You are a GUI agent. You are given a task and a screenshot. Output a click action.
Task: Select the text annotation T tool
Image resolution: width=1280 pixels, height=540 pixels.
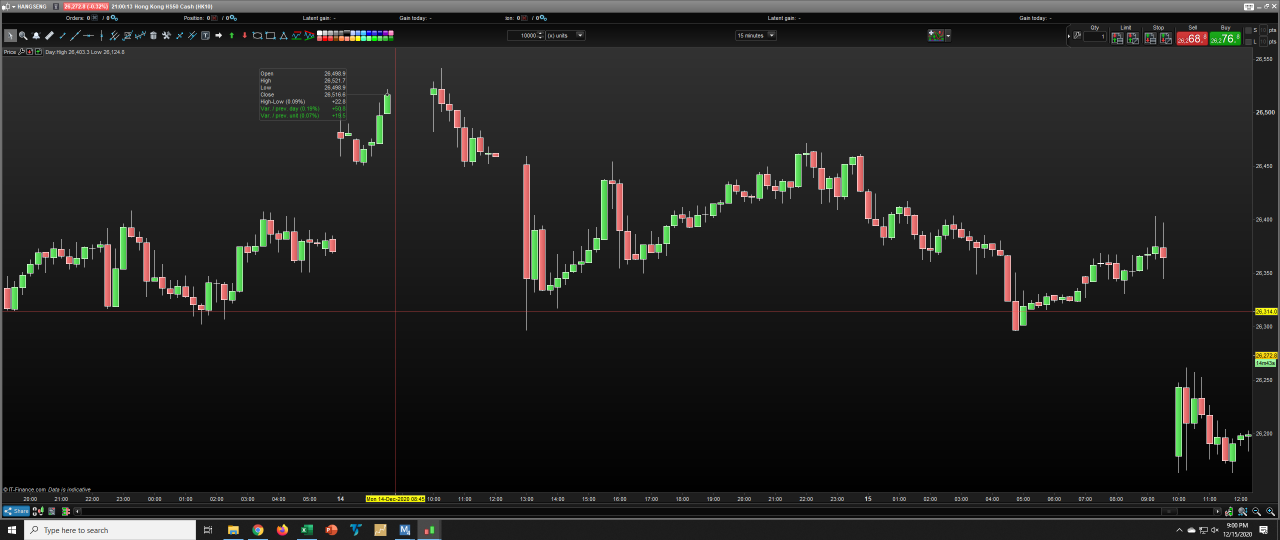(x=205, y=35)
